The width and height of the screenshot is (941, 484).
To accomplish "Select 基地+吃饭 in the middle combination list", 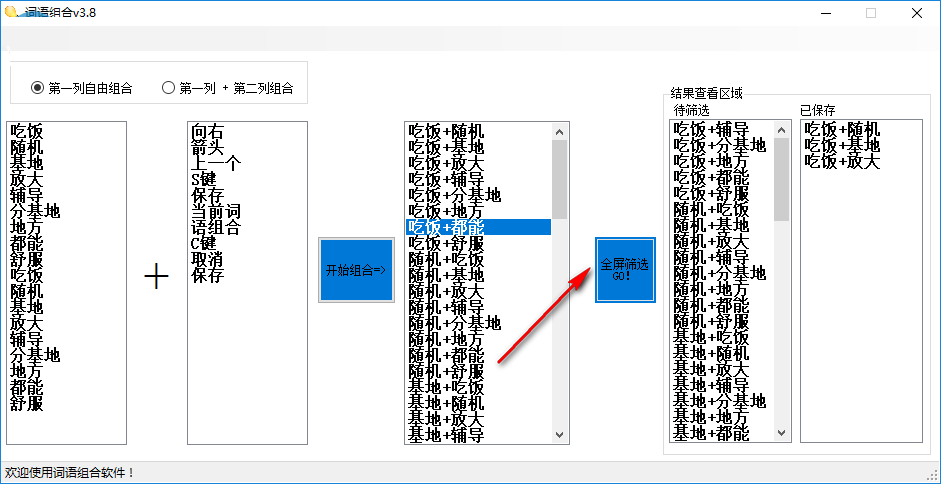I will tap(446, 387).
